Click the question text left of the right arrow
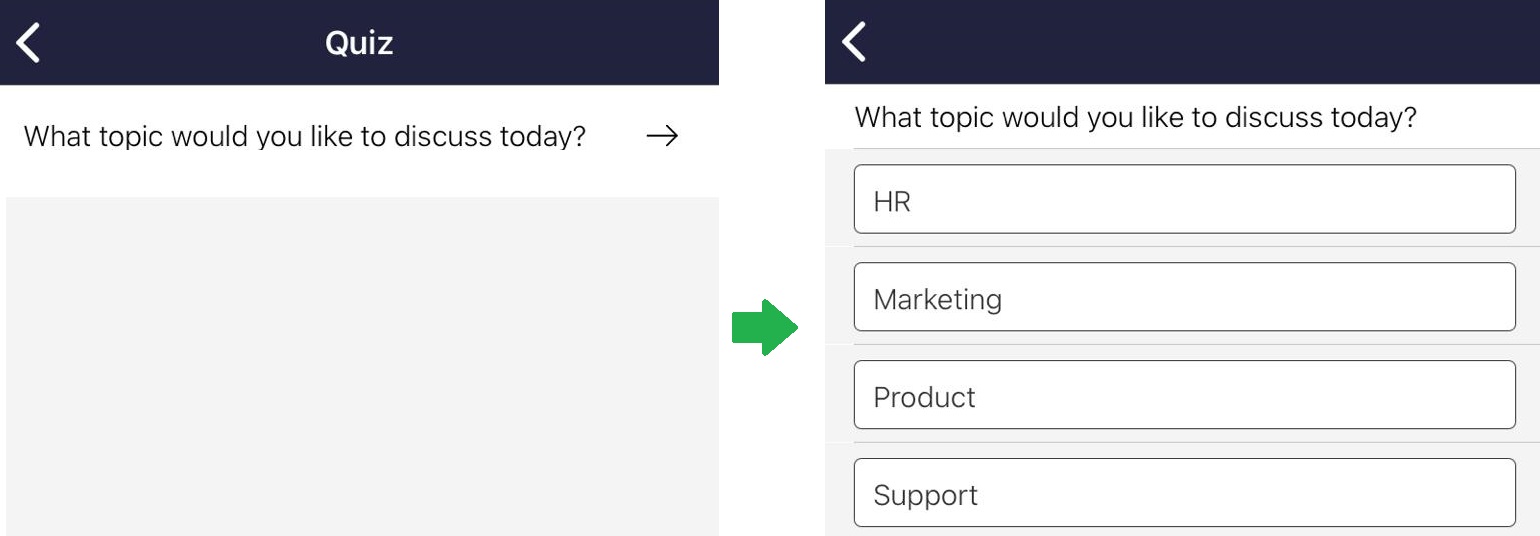The height and width of the screenshot is (536, 1540). coord(304,137)
